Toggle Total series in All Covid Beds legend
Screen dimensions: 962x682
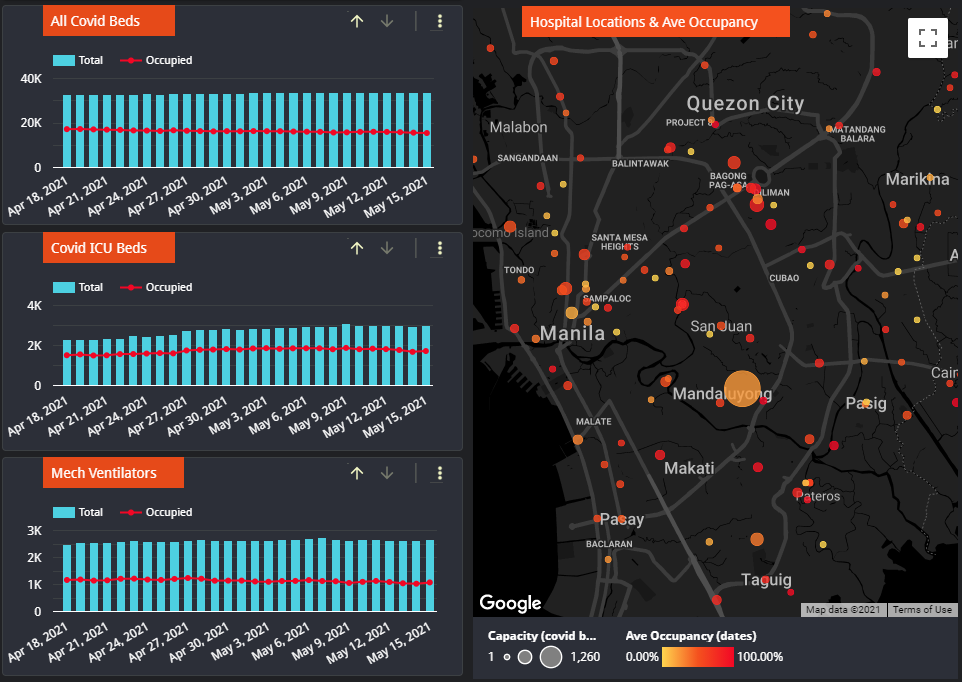pos(78,60)
